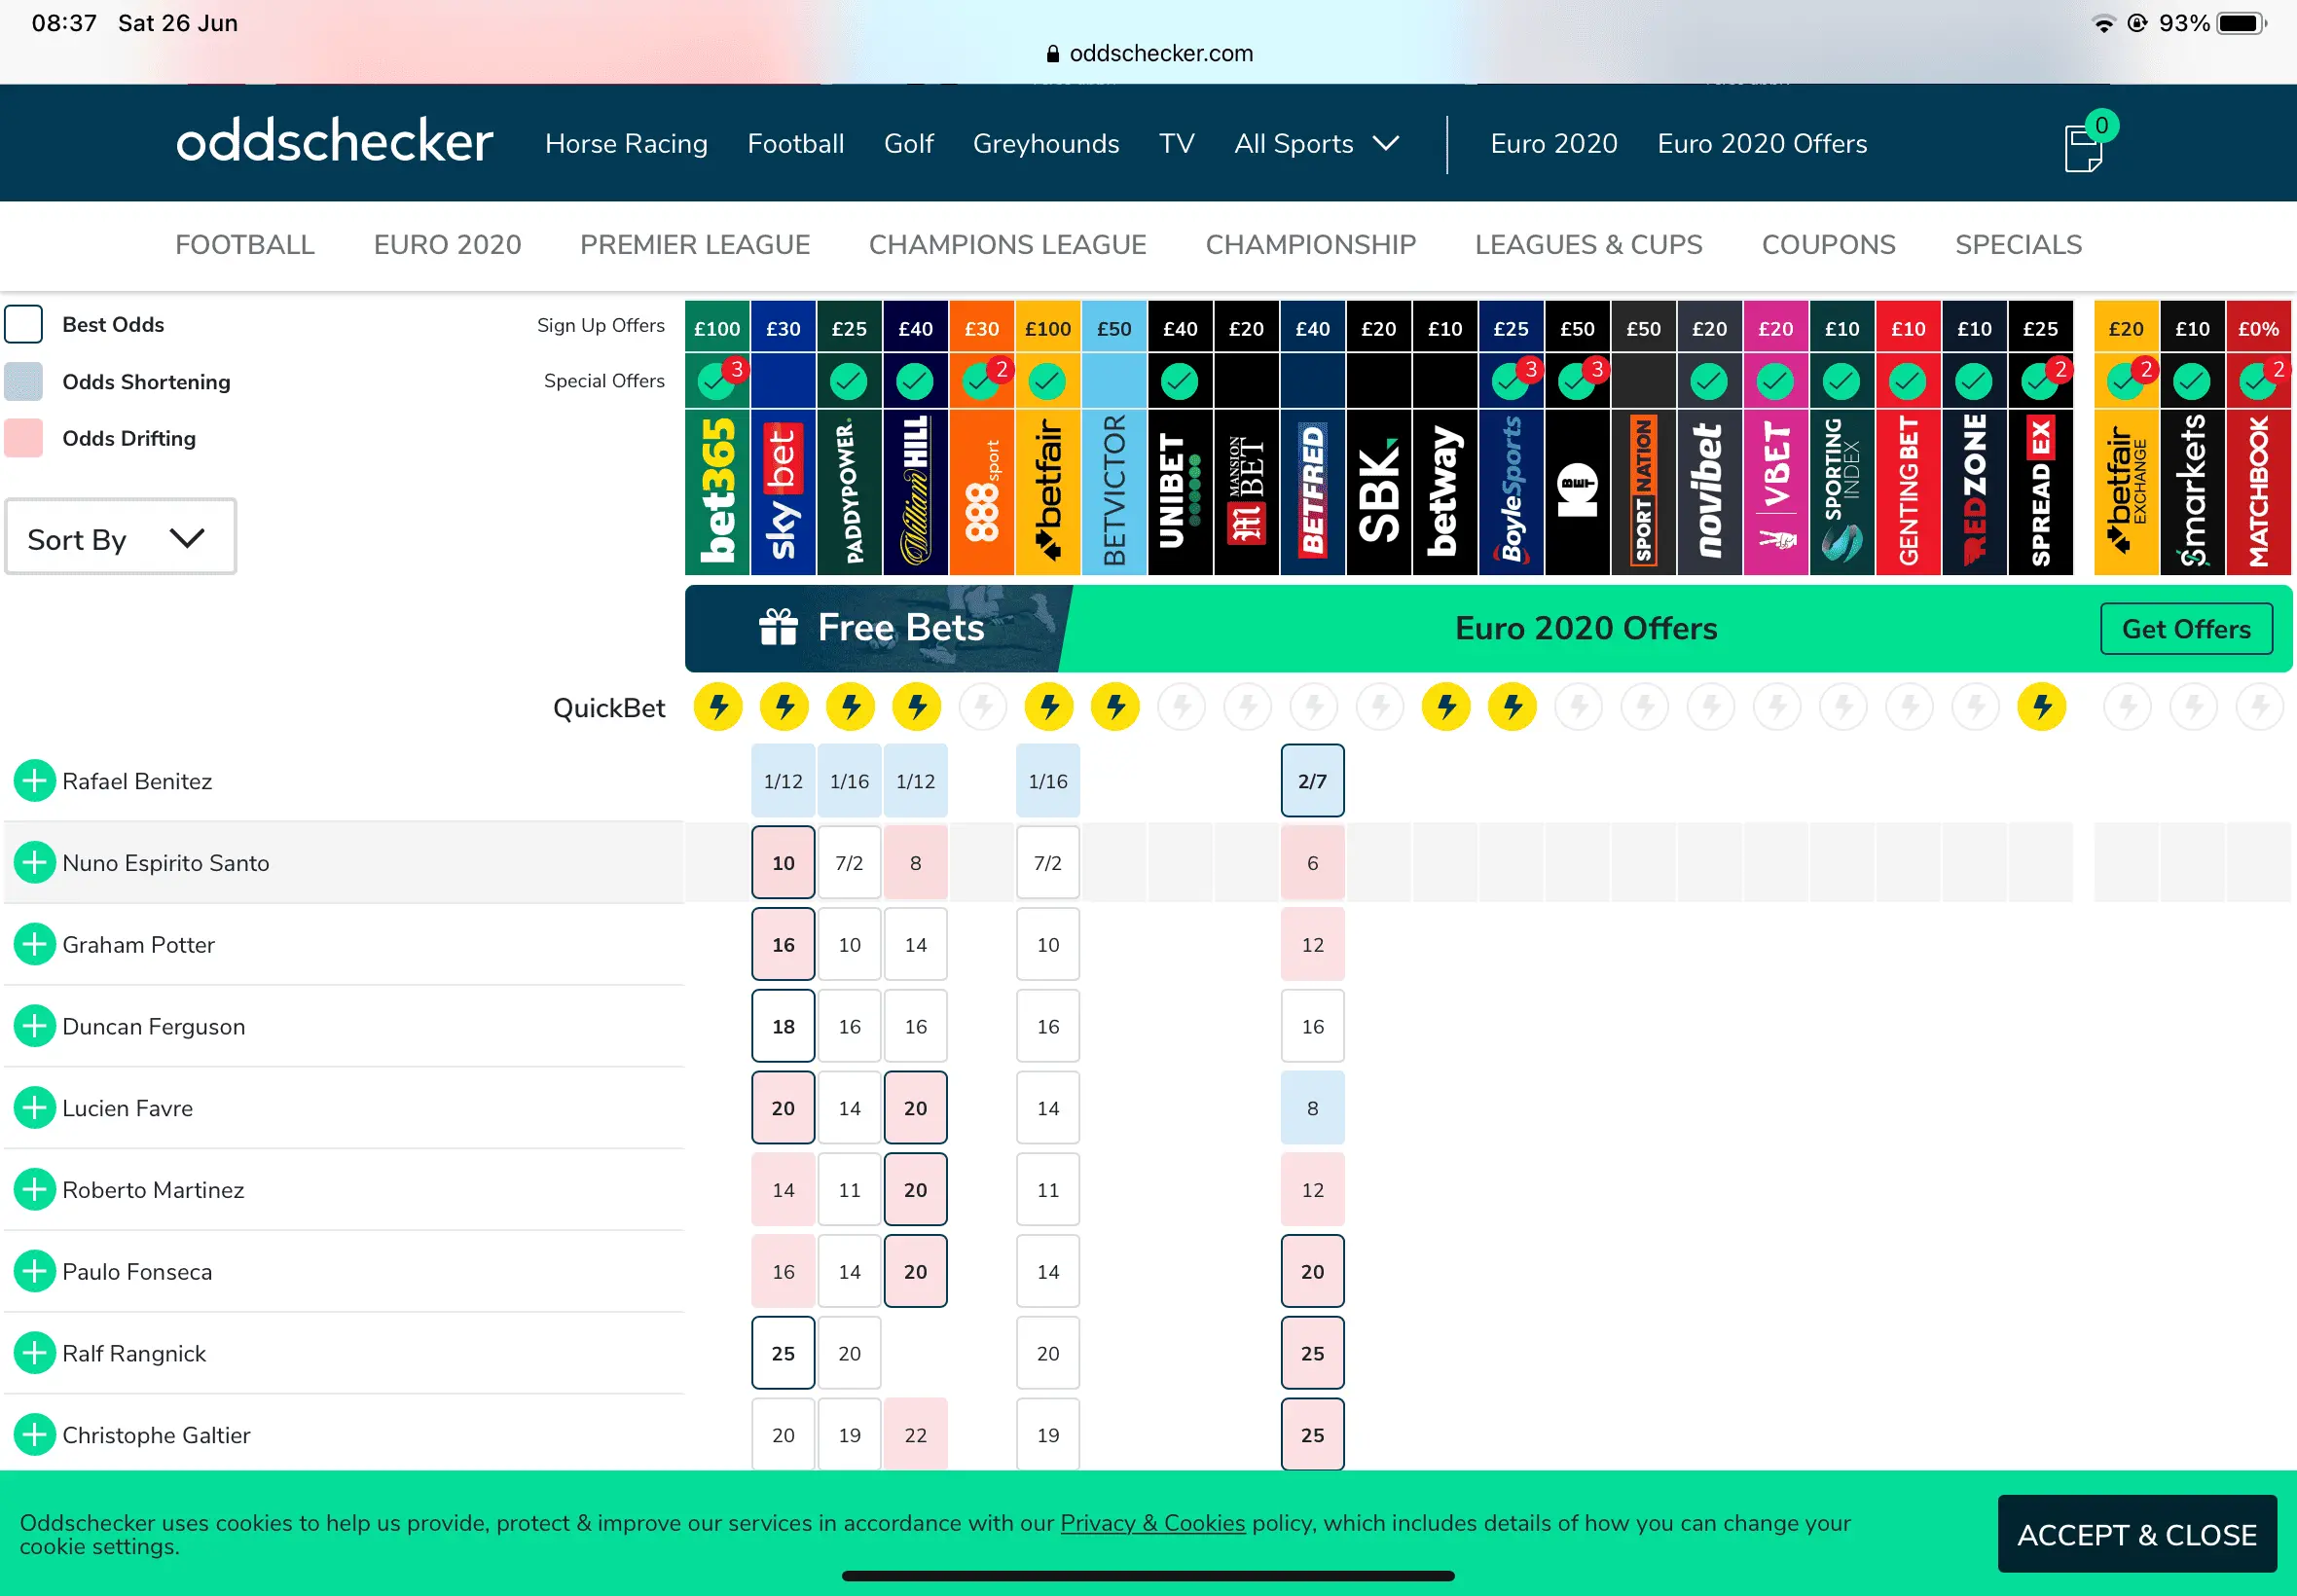The width and height of the screenshot is (2297, 1596).
Task: Click the Paddy Power bookmaker logo
Action: click(x=849, y=490)
